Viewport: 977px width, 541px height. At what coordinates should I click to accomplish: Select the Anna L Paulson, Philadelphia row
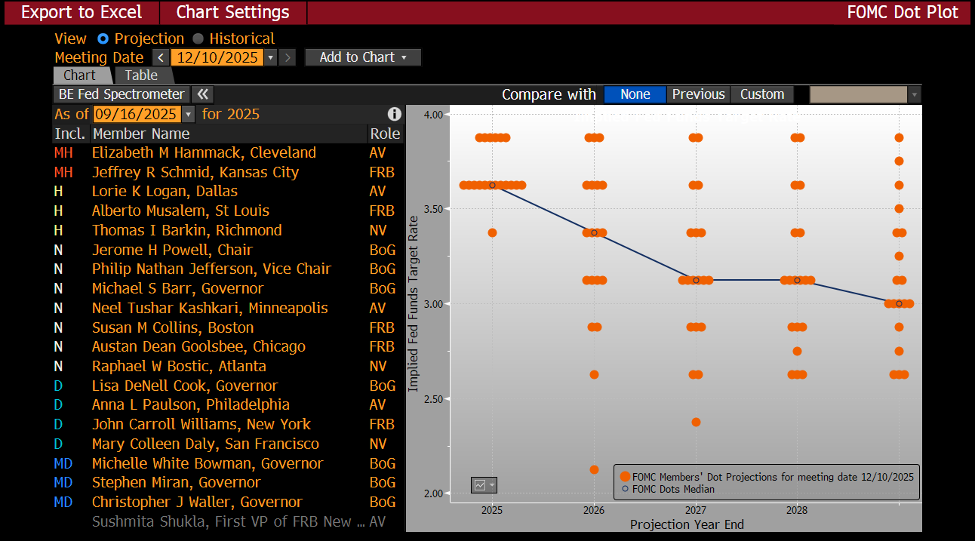(x=228, y=405)
